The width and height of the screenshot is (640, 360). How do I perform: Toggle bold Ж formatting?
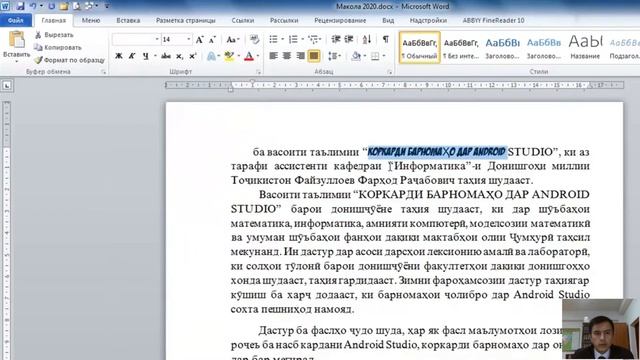click(119, 56)
